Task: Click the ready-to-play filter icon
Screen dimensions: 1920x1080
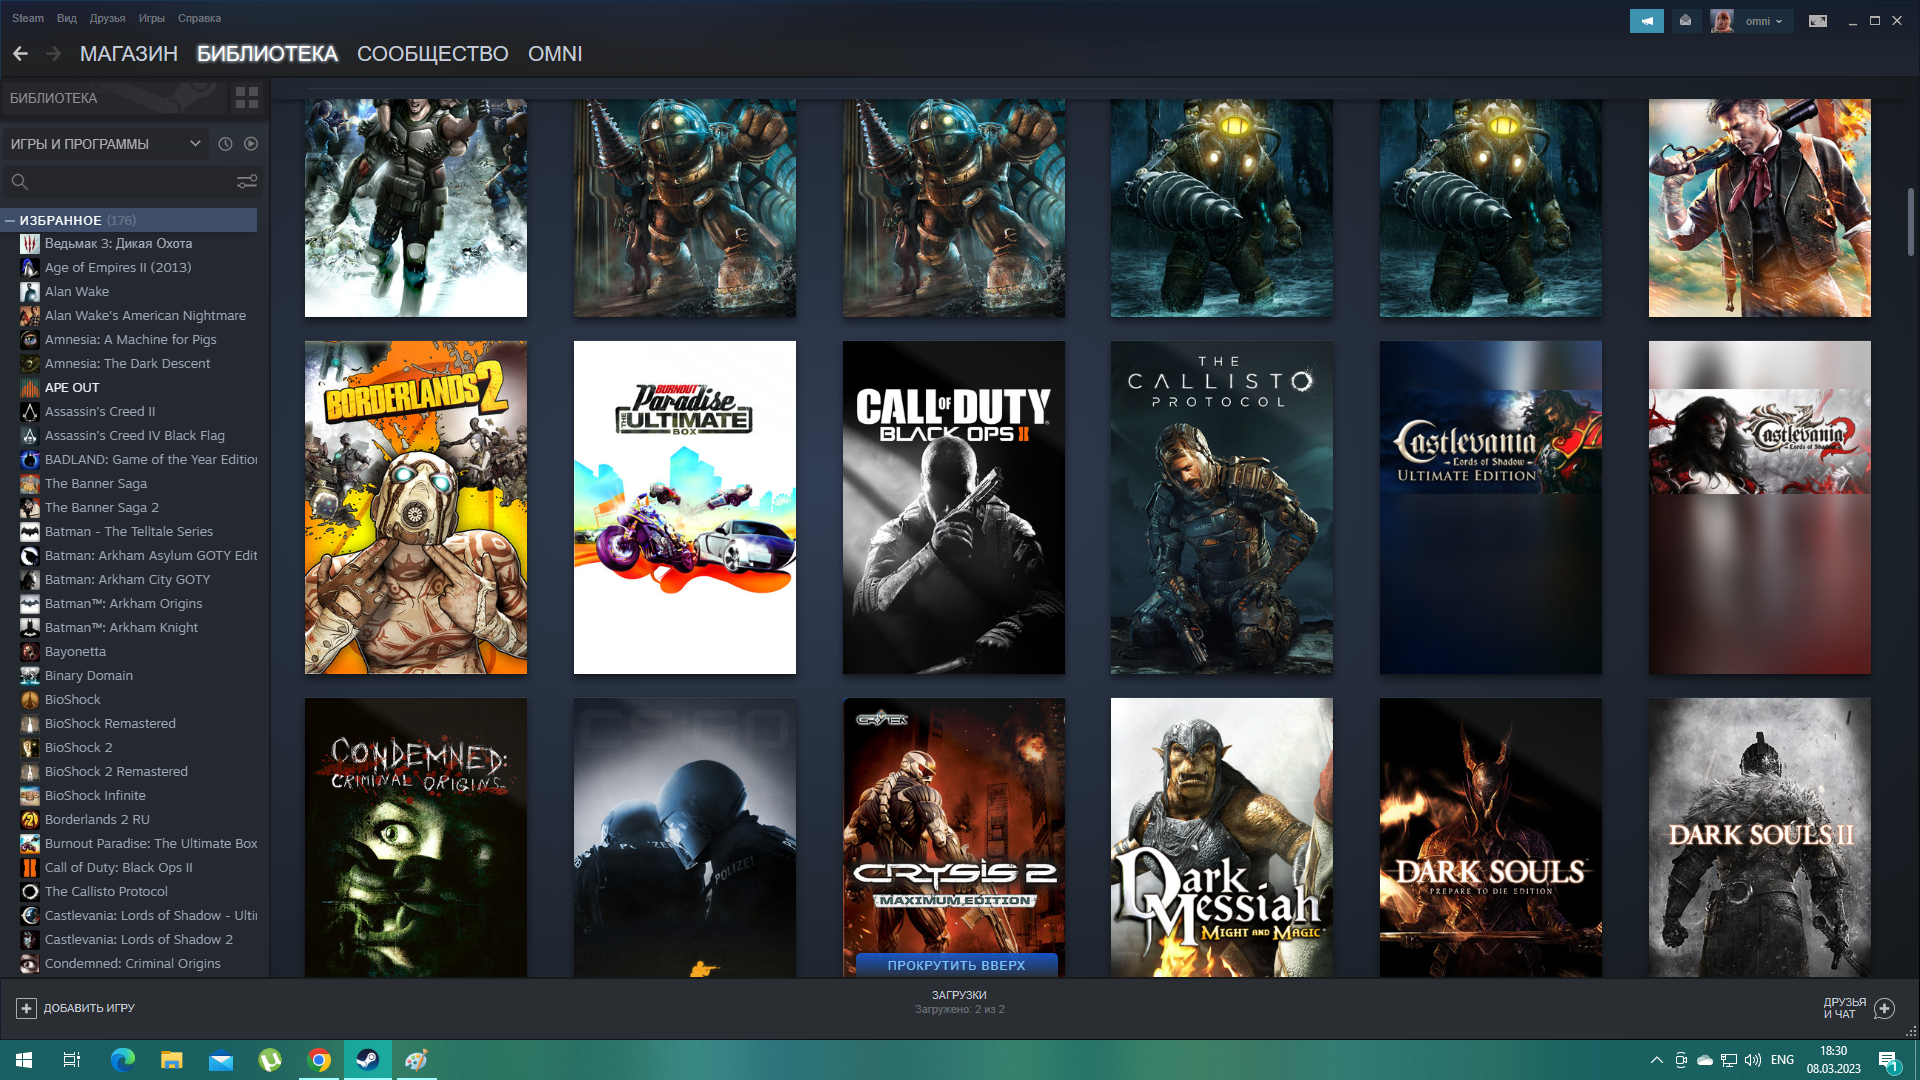Action: pyautogui.click(x=251, y=144)
